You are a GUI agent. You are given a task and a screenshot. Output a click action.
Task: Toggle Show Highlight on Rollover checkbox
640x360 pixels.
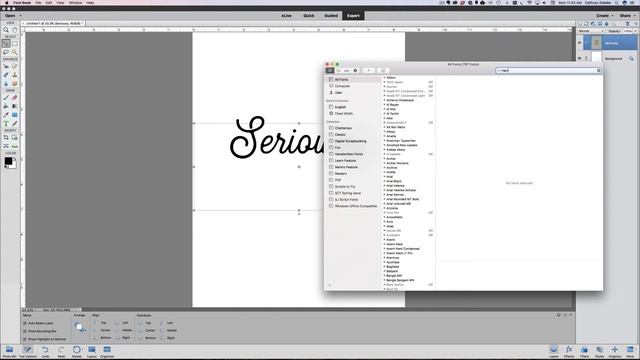(25, 339)
